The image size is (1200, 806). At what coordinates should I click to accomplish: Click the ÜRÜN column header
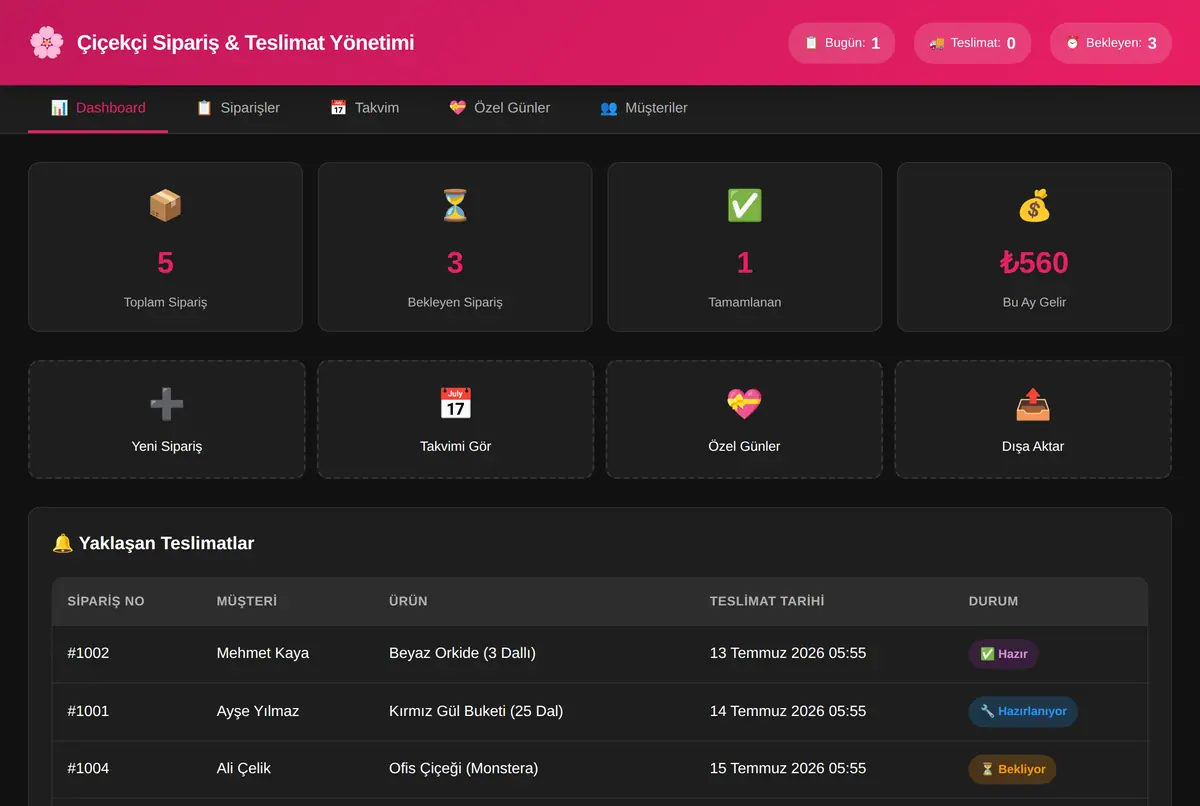(x=408, y=601)
